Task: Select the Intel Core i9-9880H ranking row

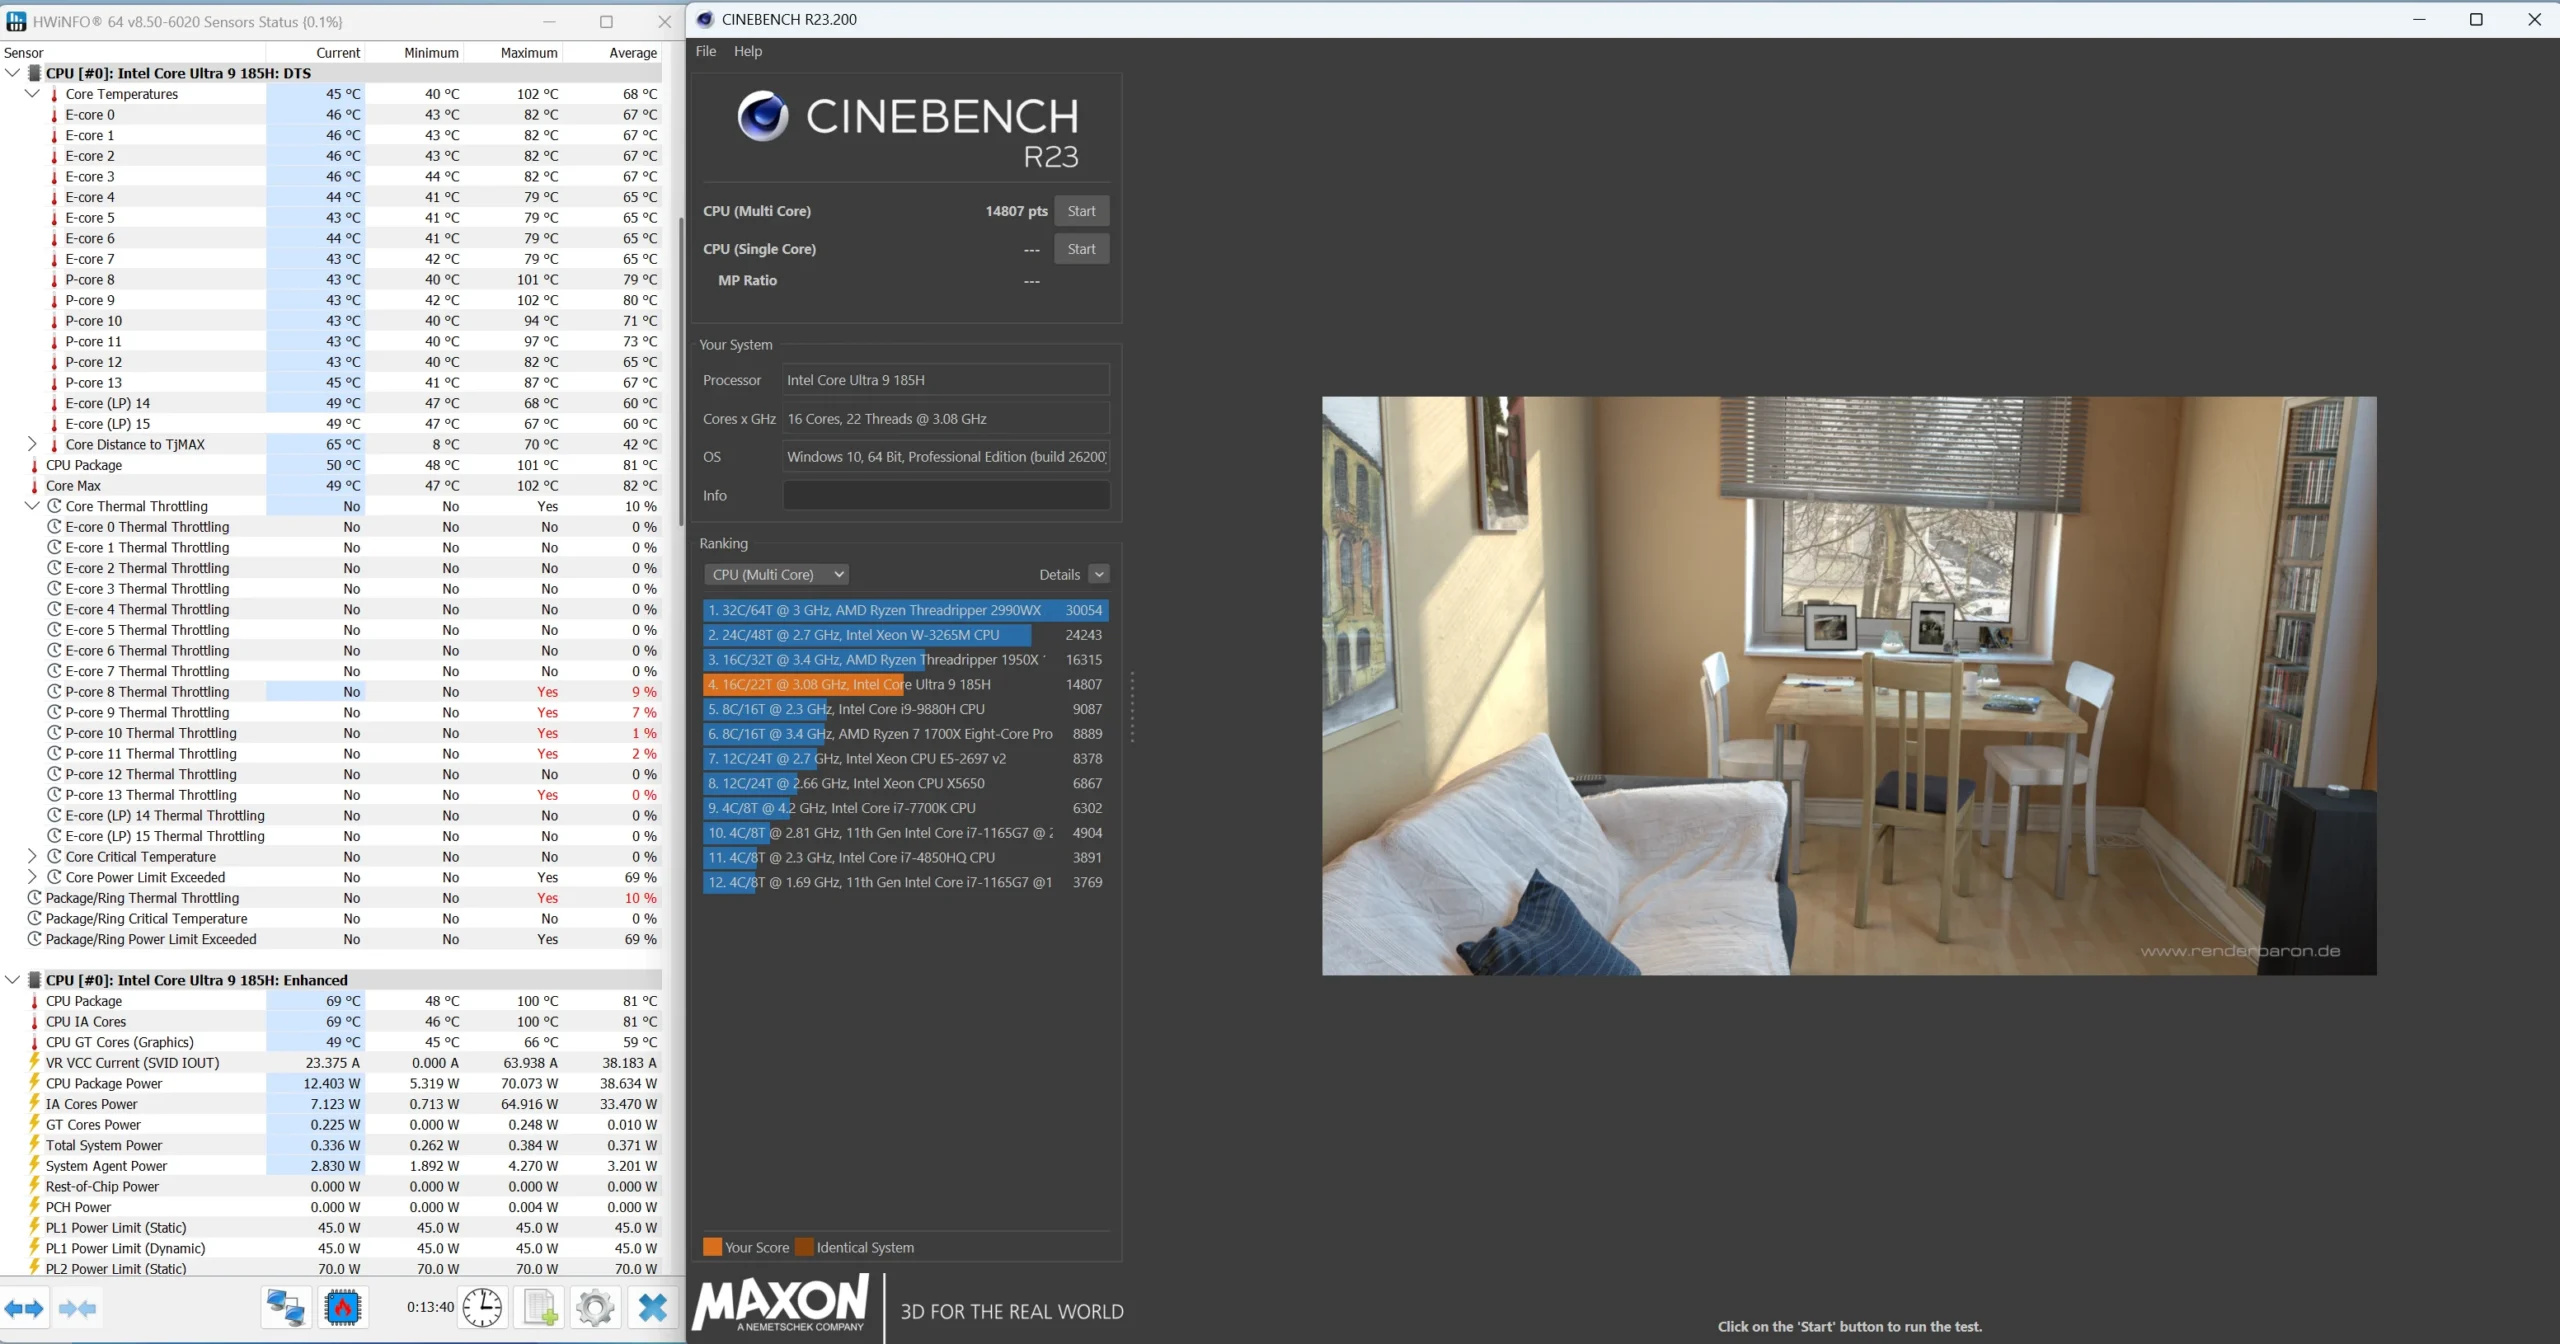Action: click(906, 709)
